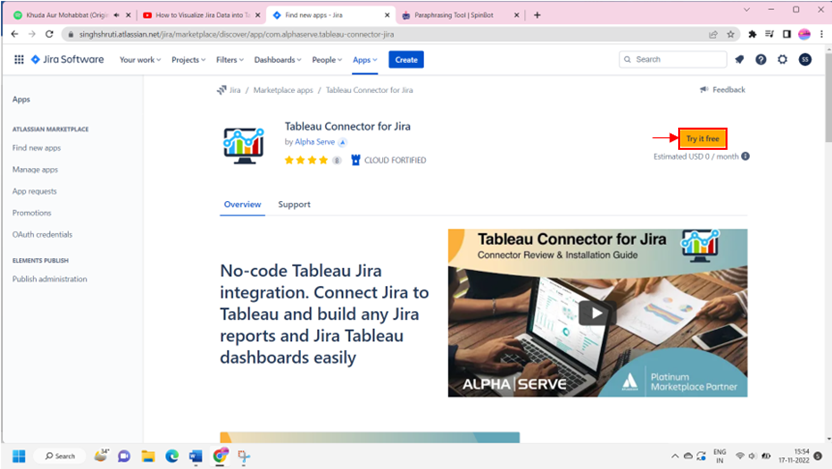Click the share page icon in address bar
The width and height of the screenshot is (832, 469).
tap(713, 34)
